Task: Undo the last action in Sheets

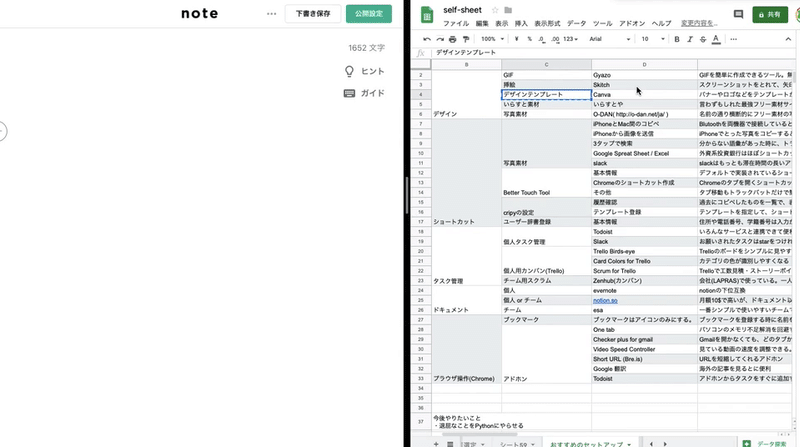Action: (x=427, y=39)
